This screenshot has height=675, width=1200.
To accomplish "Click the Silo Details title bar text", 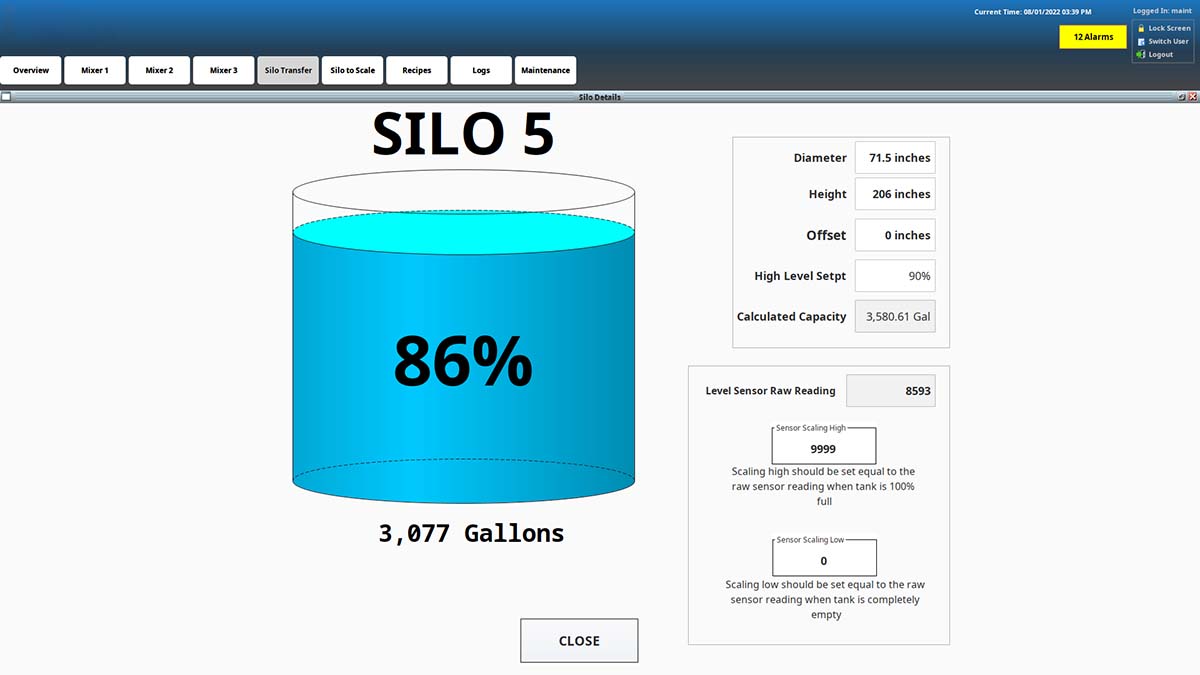I will [600, 97].
